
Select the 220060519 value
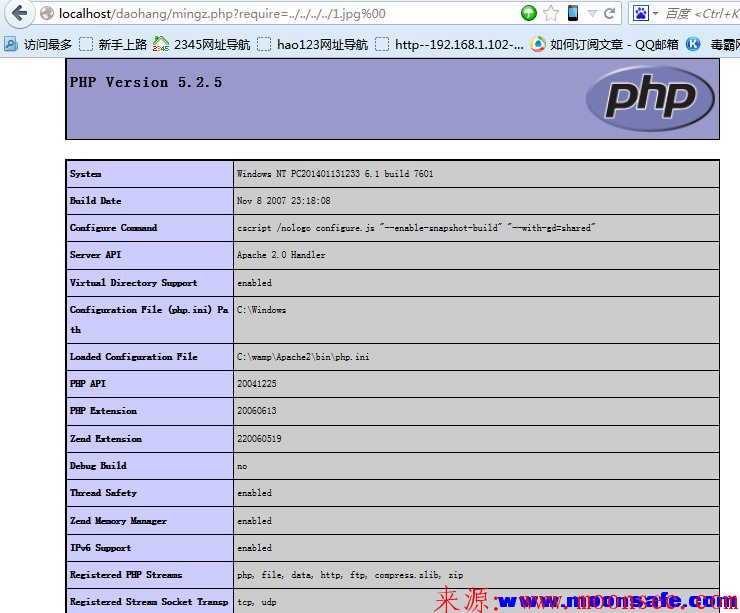click(259, 438)
